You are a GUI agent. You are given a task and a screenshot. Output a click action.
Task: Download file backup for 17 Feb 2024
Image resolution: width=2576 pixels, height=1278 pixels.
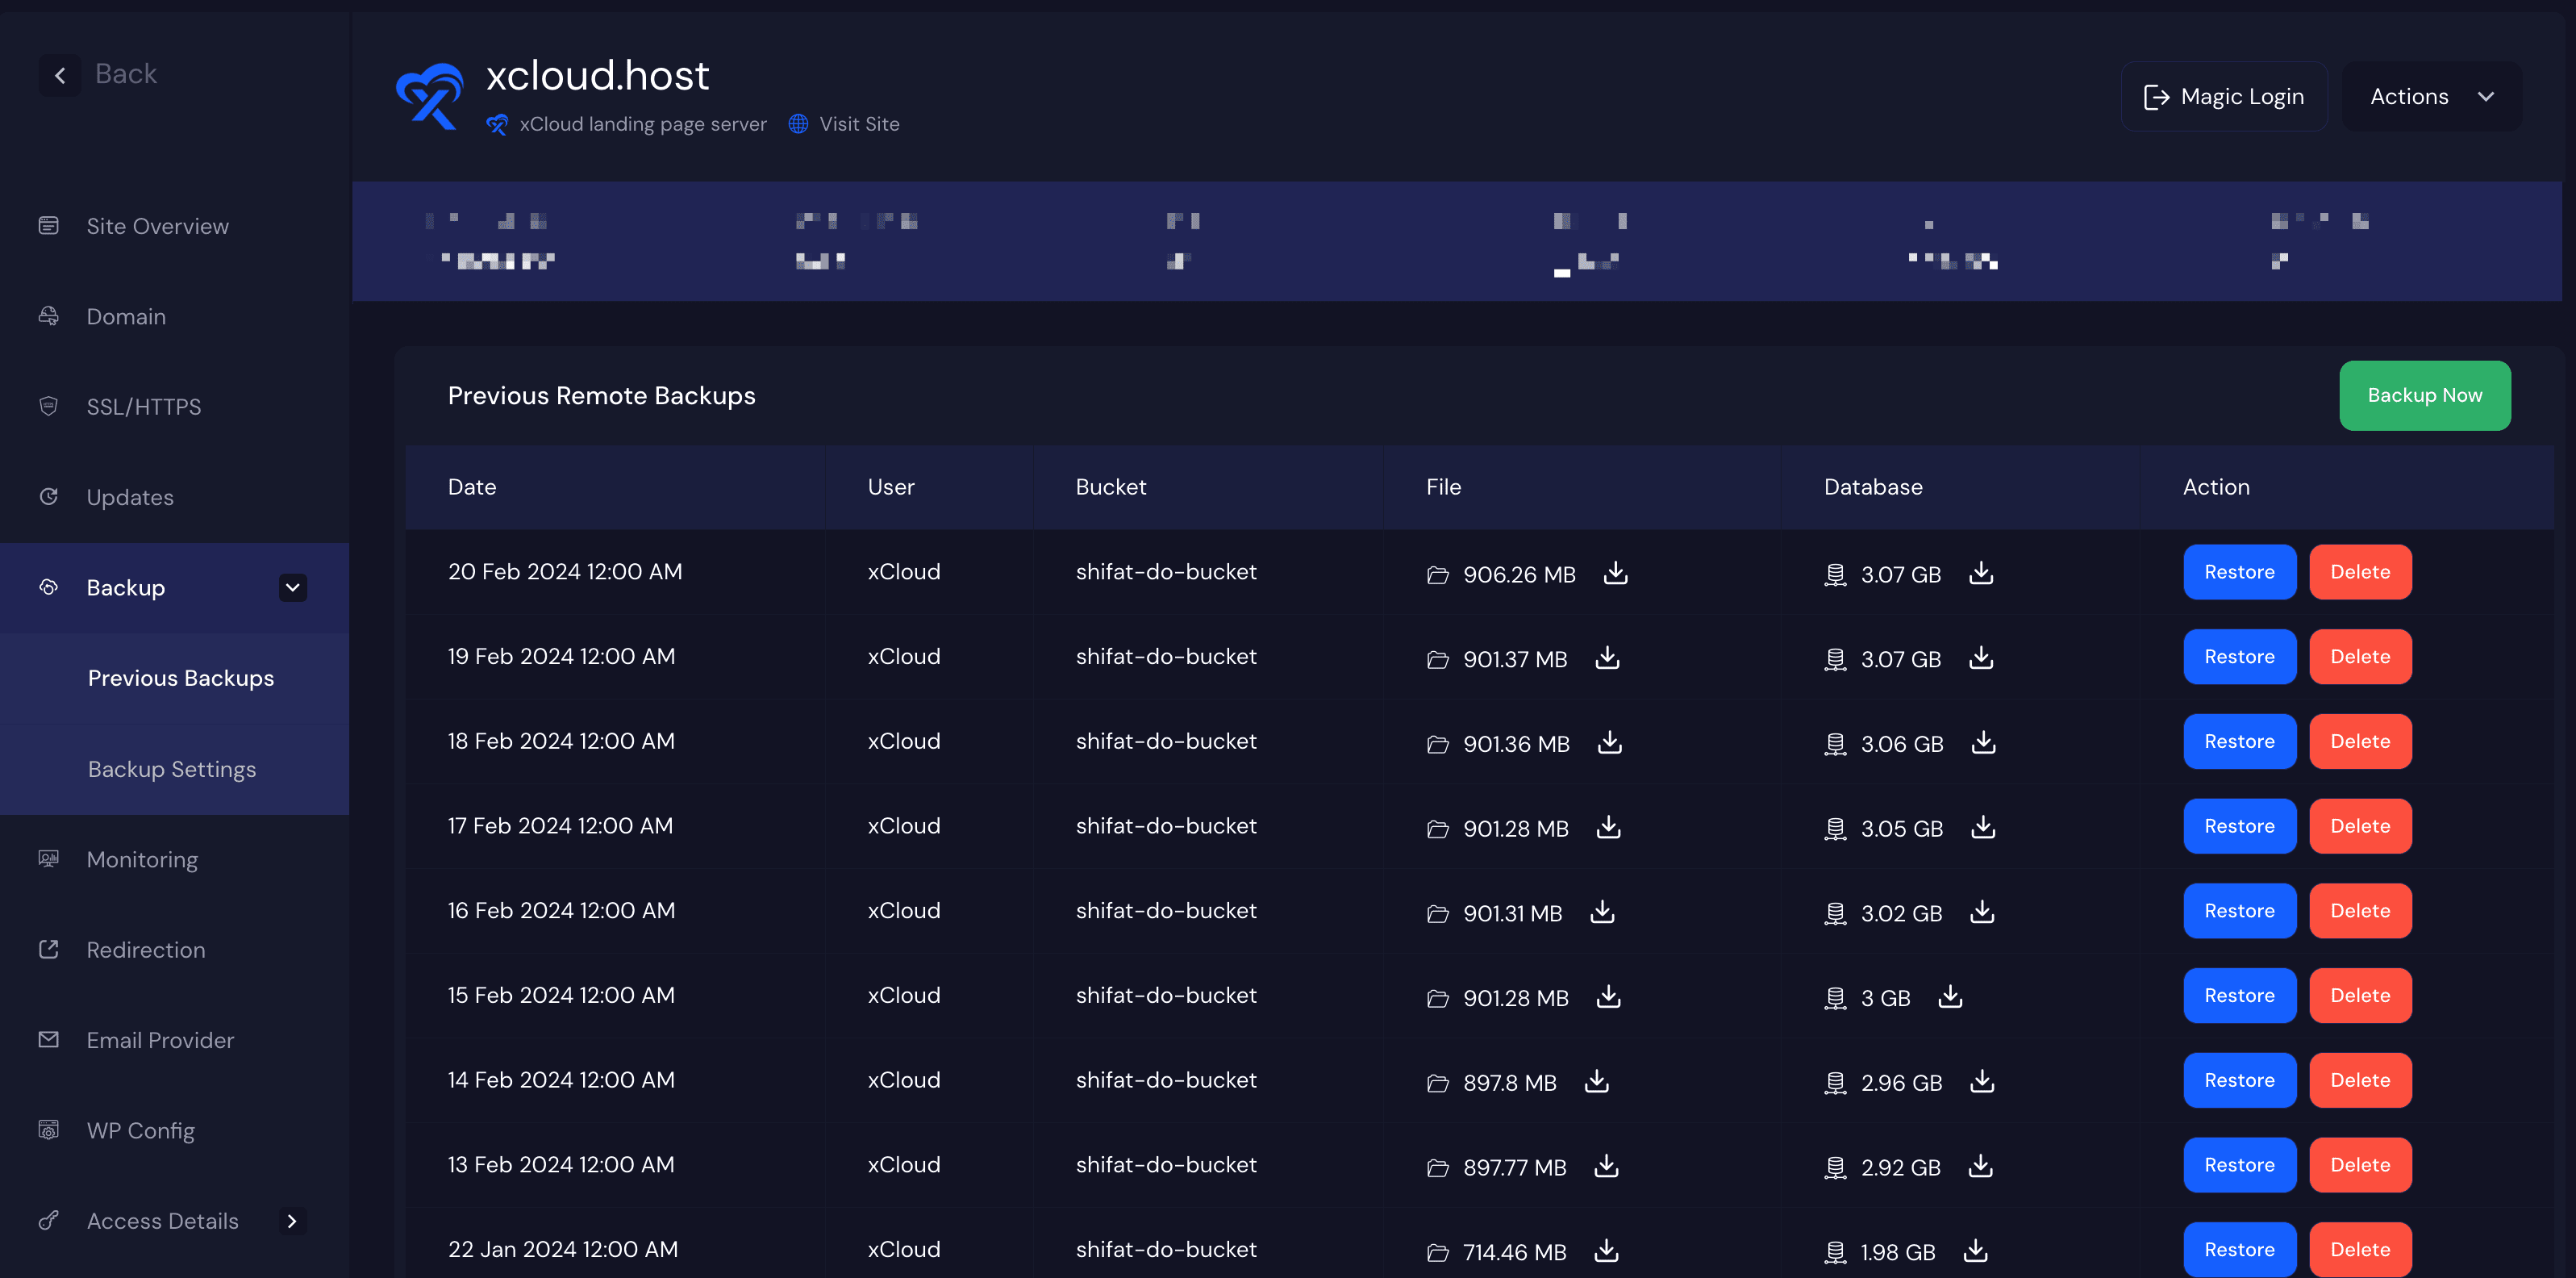coord(1608,827)
